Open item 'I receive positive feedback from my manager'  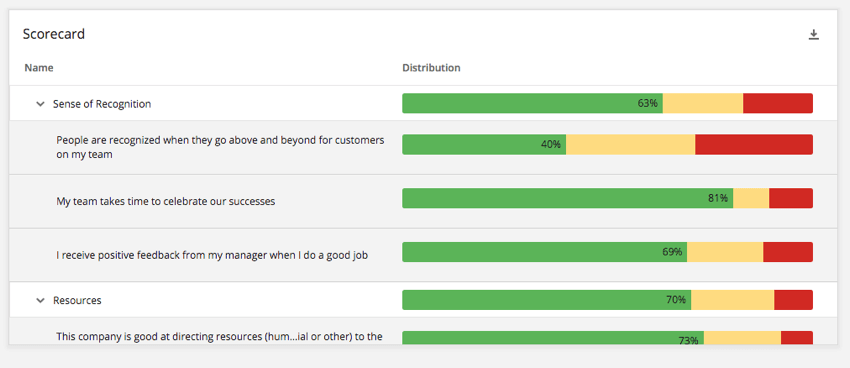[x=212, y=255]
